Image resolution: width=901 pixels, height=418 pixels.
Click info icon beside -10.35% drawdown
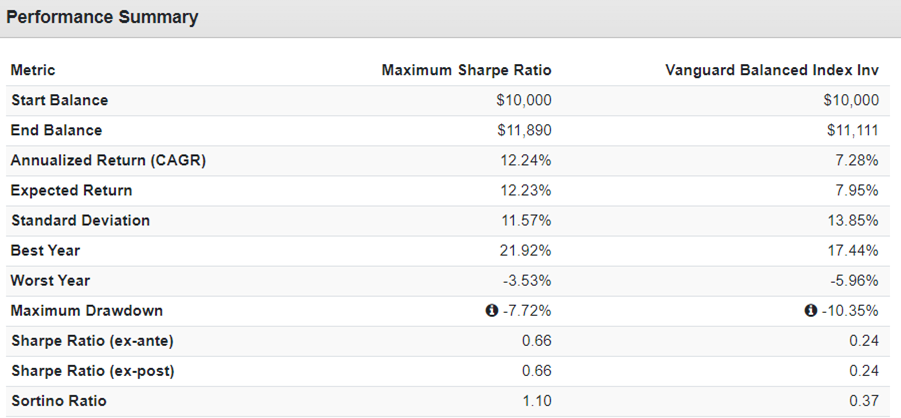811,311
